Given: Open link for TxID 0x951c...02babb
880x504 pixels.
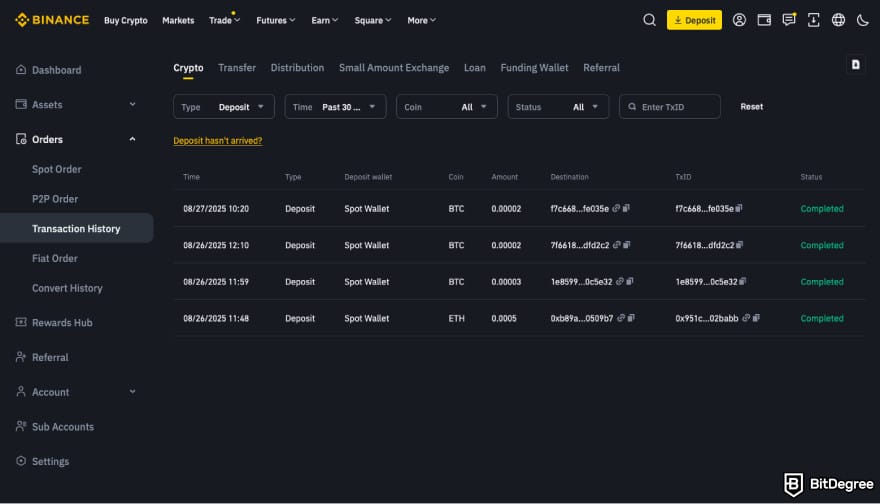Looking at the screenshot, I should click(x=746, y=318).
